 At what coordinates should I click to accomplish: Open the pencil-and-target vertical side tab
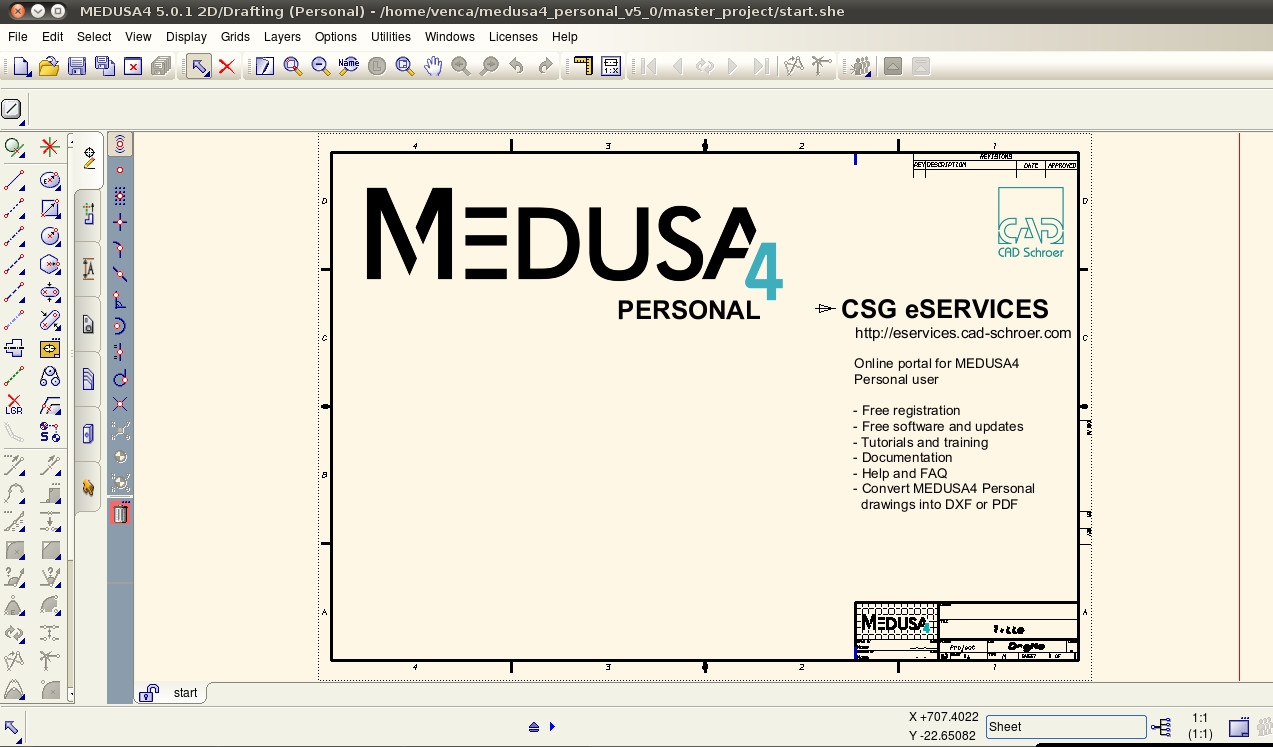click(x=88, y=160)
